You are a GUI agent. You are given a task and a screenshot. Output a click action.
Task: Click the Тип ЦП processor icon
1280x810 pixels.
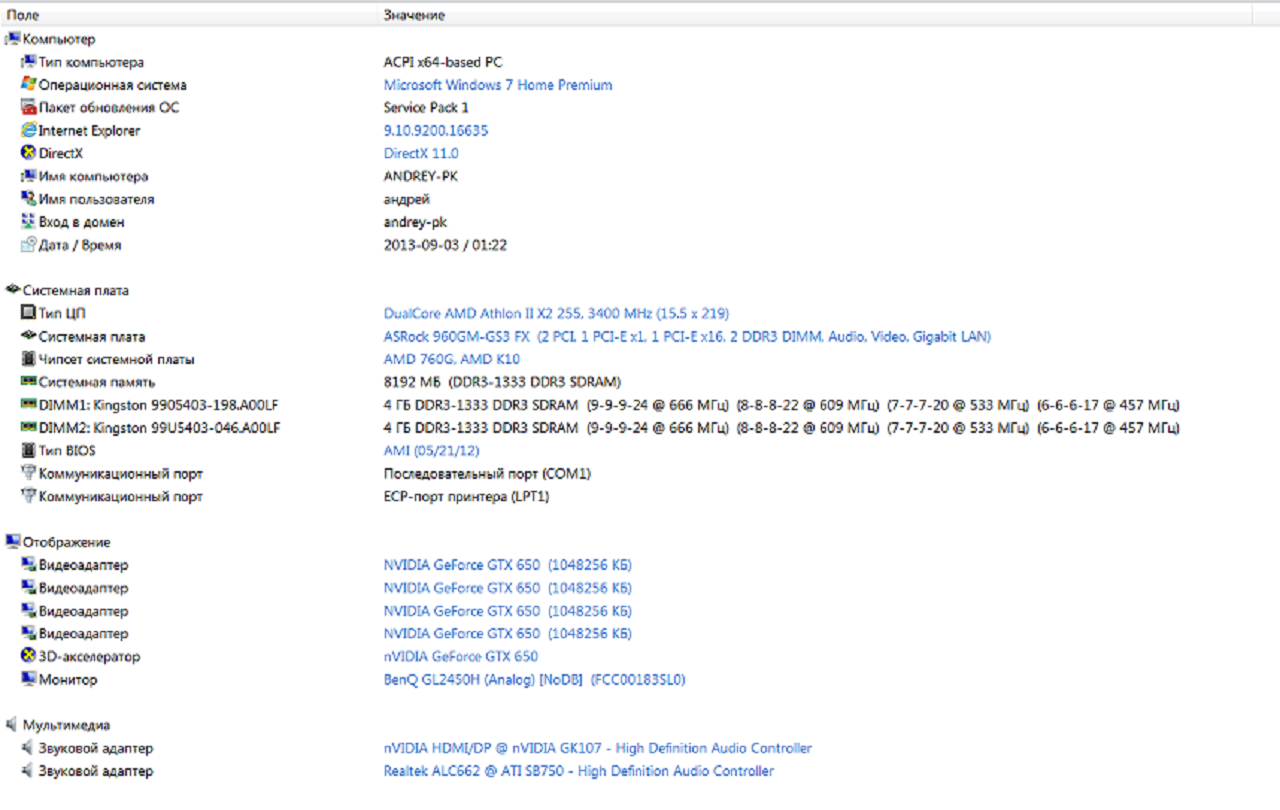click(x=28, y=313)
